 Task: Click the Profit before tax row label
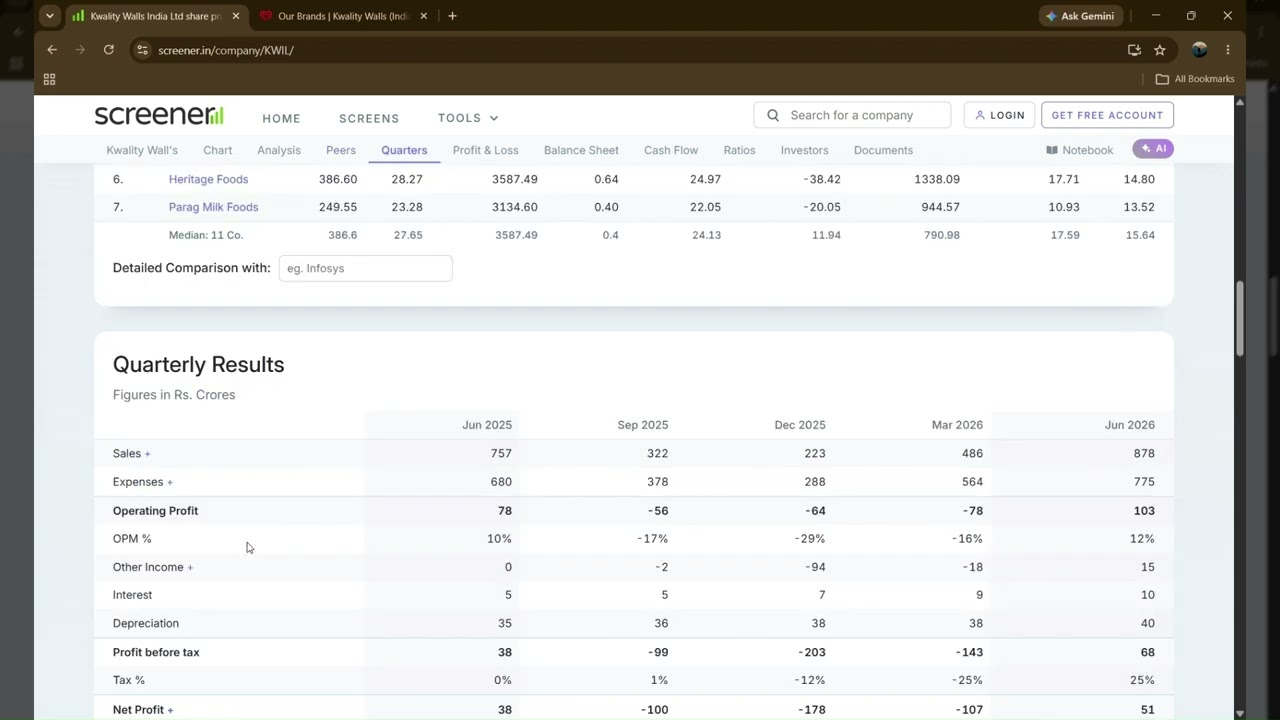point(156,652)
